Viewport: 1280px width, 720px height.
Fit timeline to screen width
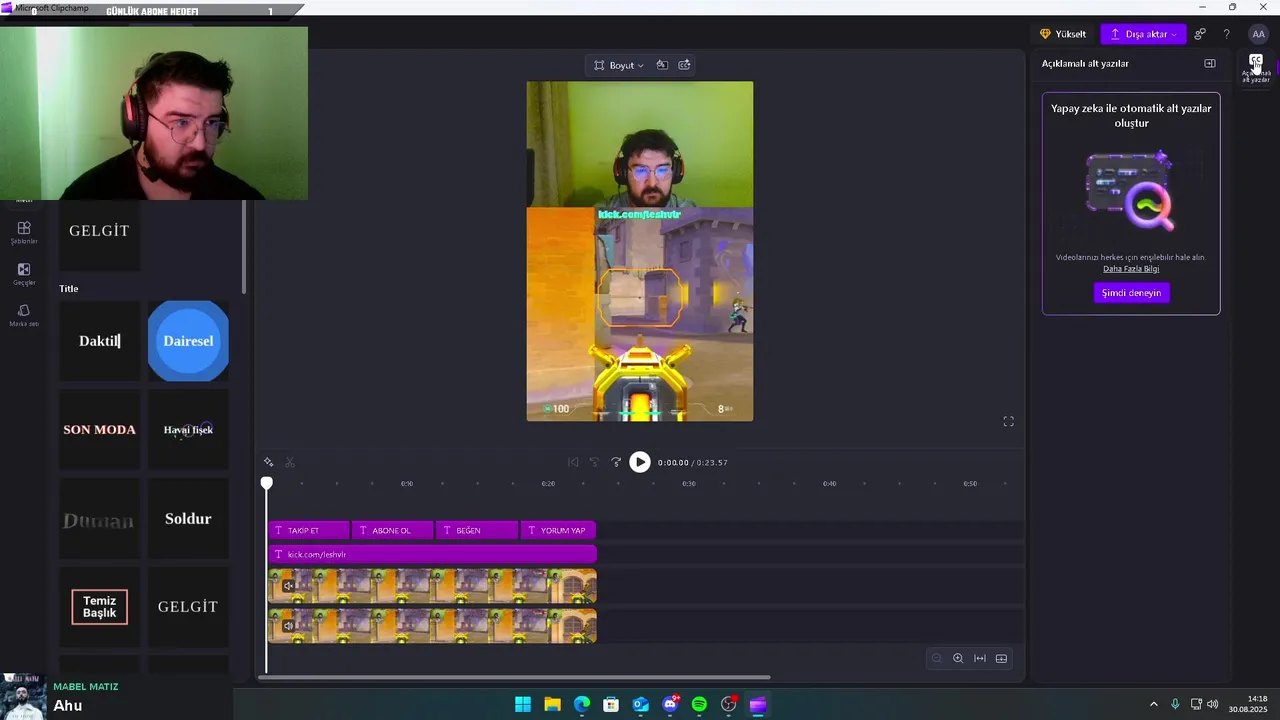980,658
